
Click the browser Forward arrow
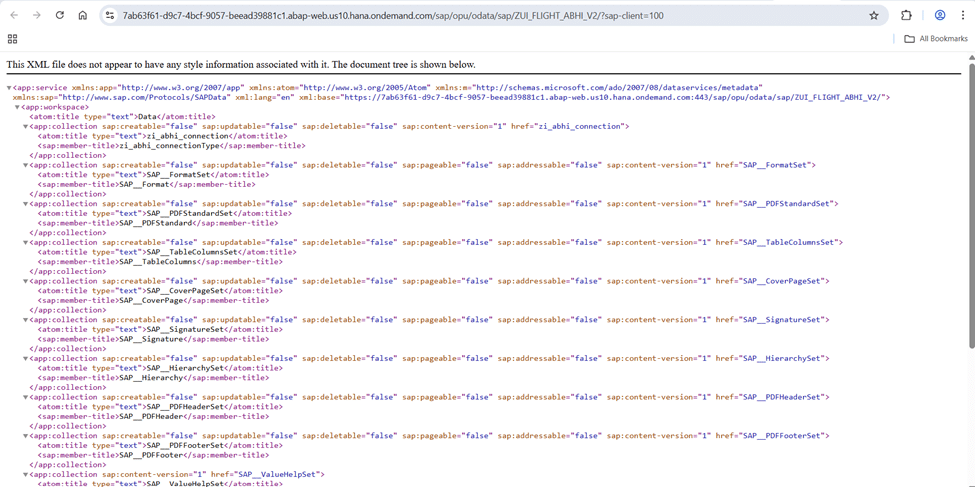(x=37, y=16)
